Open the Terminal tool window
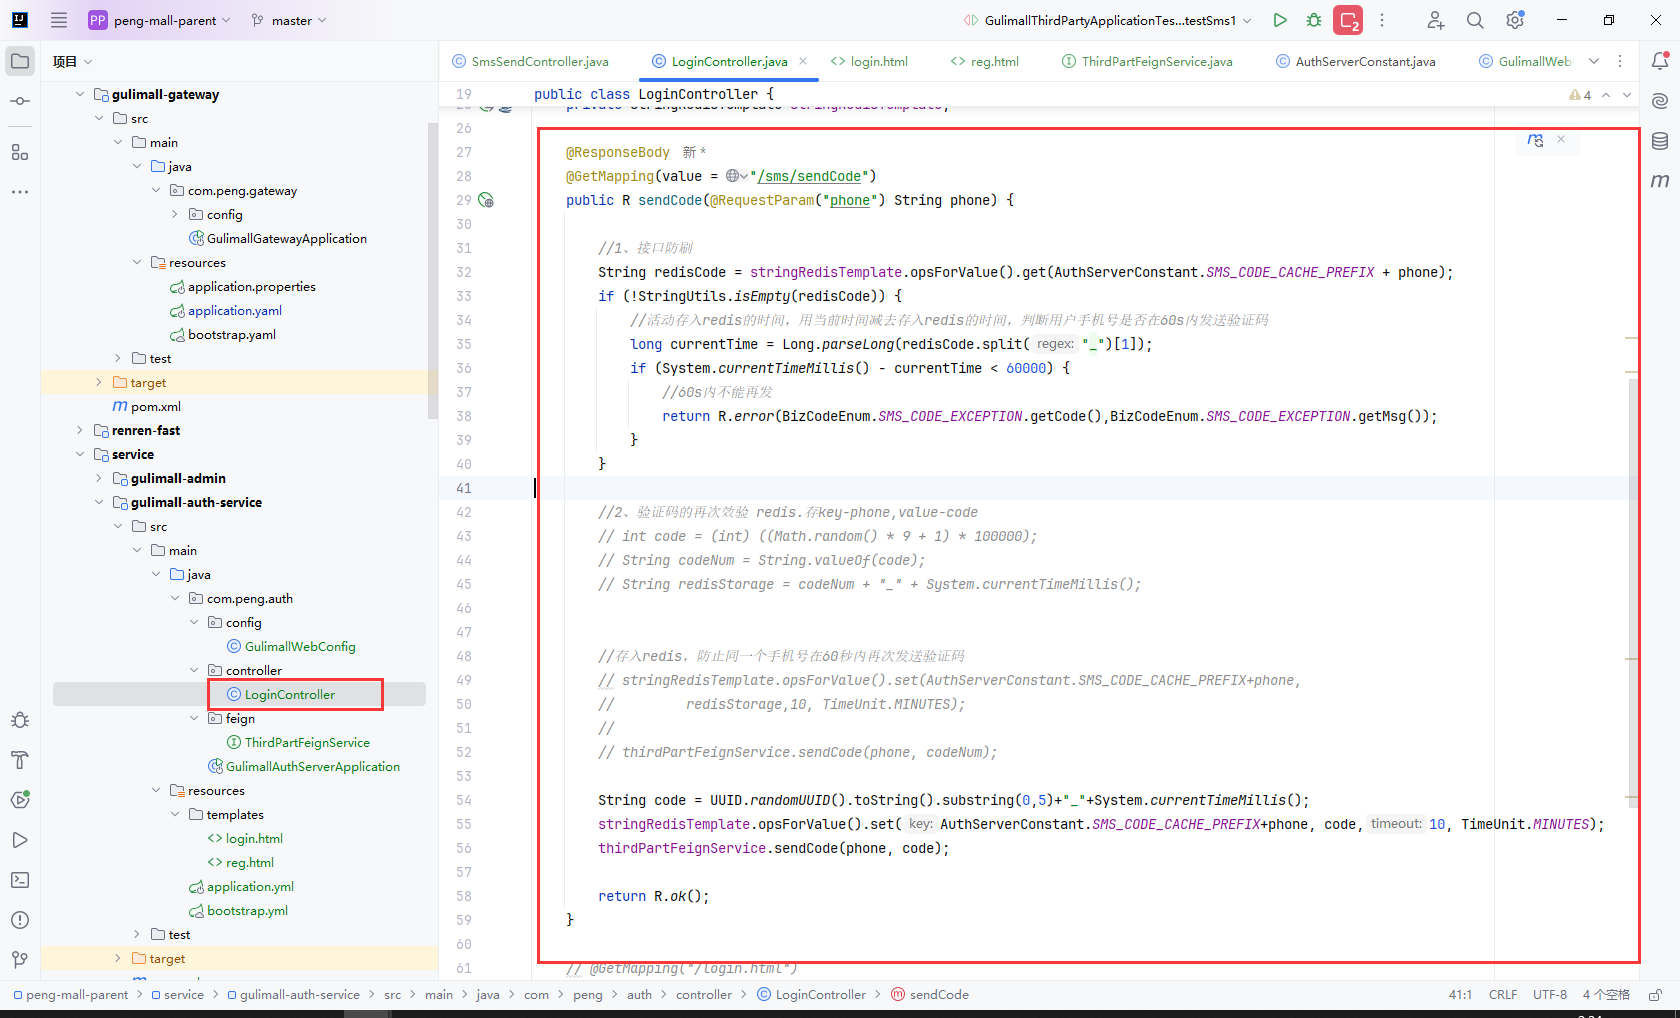This screenshot has width=1680, height=1018. 20,880
